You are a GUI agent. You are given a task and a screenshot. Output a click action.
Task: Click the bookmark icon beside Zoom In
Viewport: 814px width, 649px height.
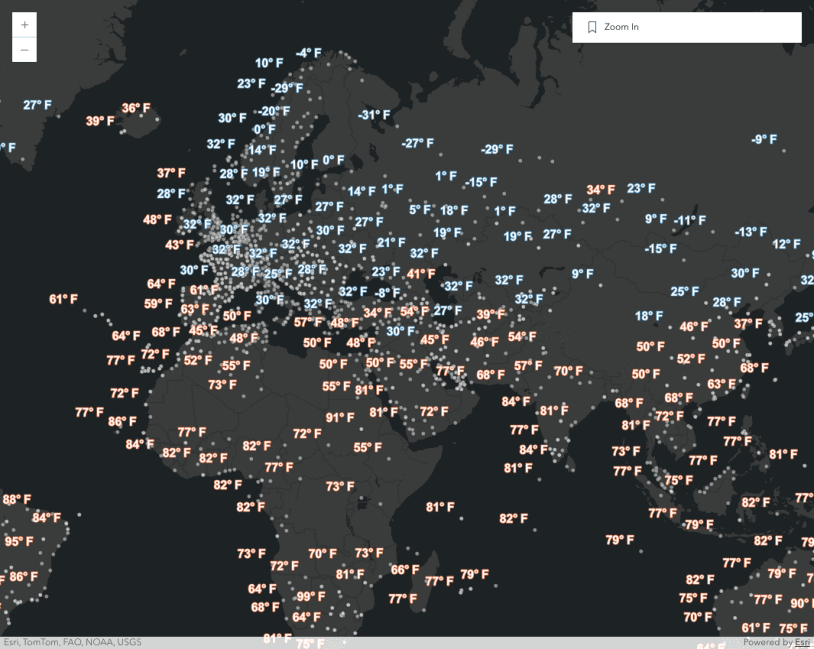(x=592, y=27)
